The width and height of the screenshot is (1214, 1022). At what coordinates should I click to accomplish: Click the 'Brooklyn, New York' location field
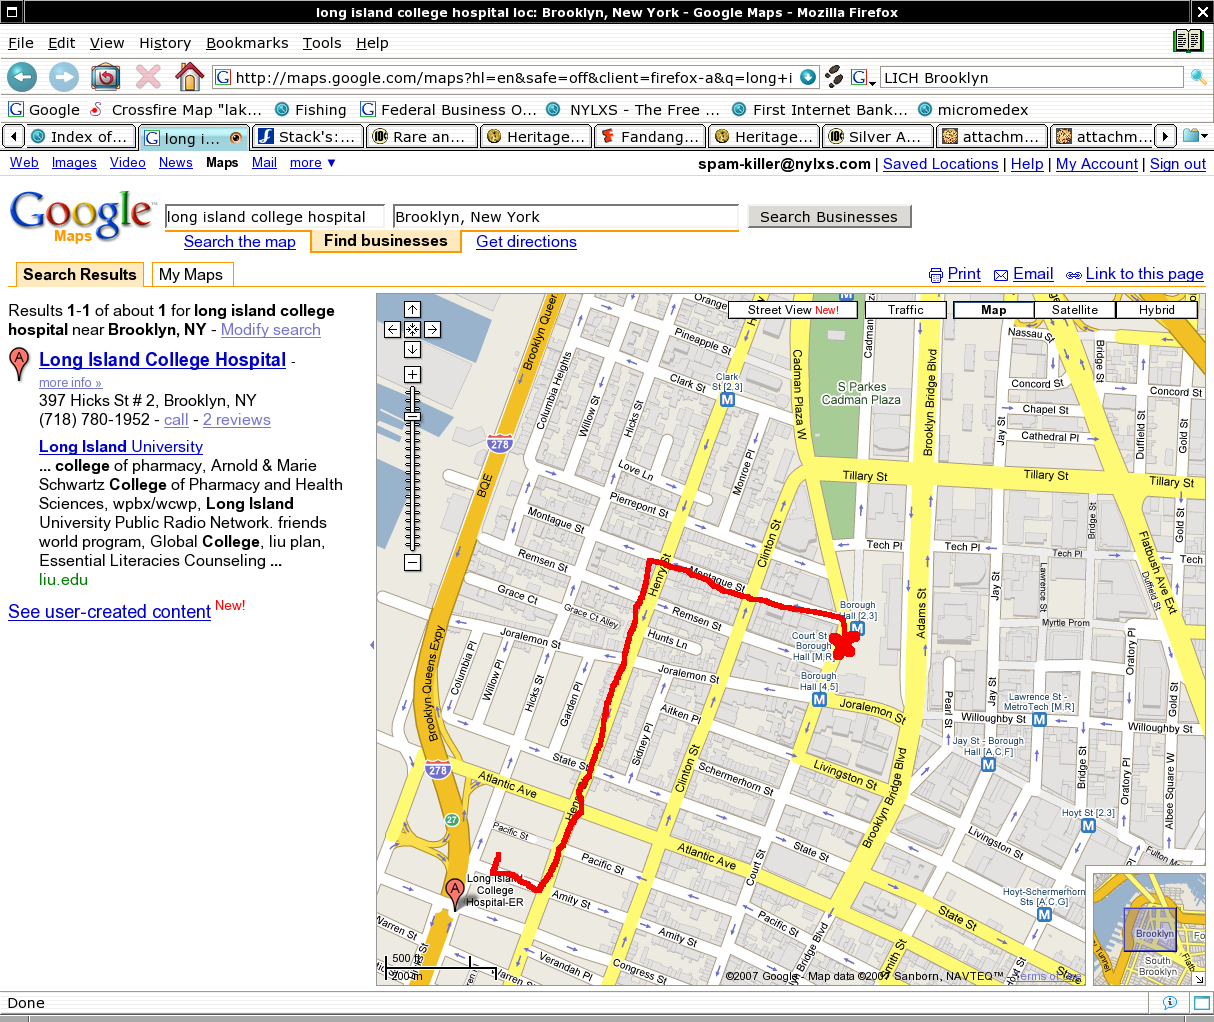pos(566,217)
